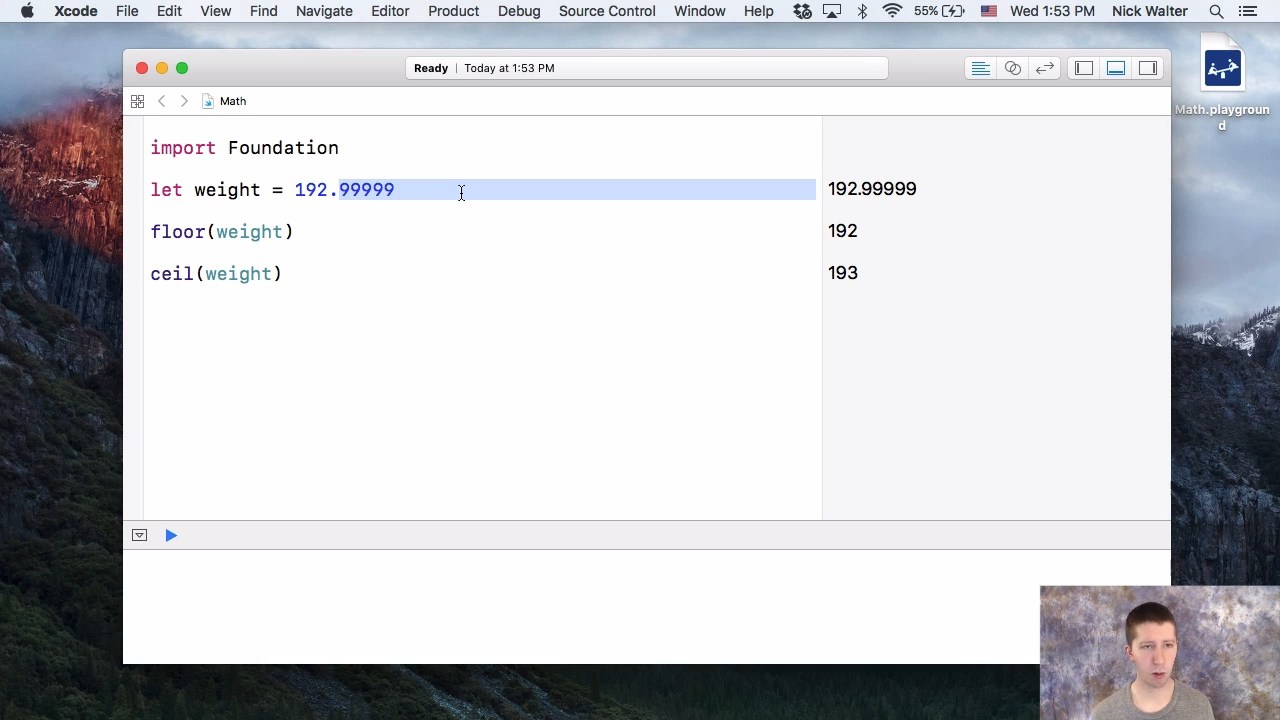Close the Xcode playground window
Screen dimensions: 1280x720
click(142, 68)
